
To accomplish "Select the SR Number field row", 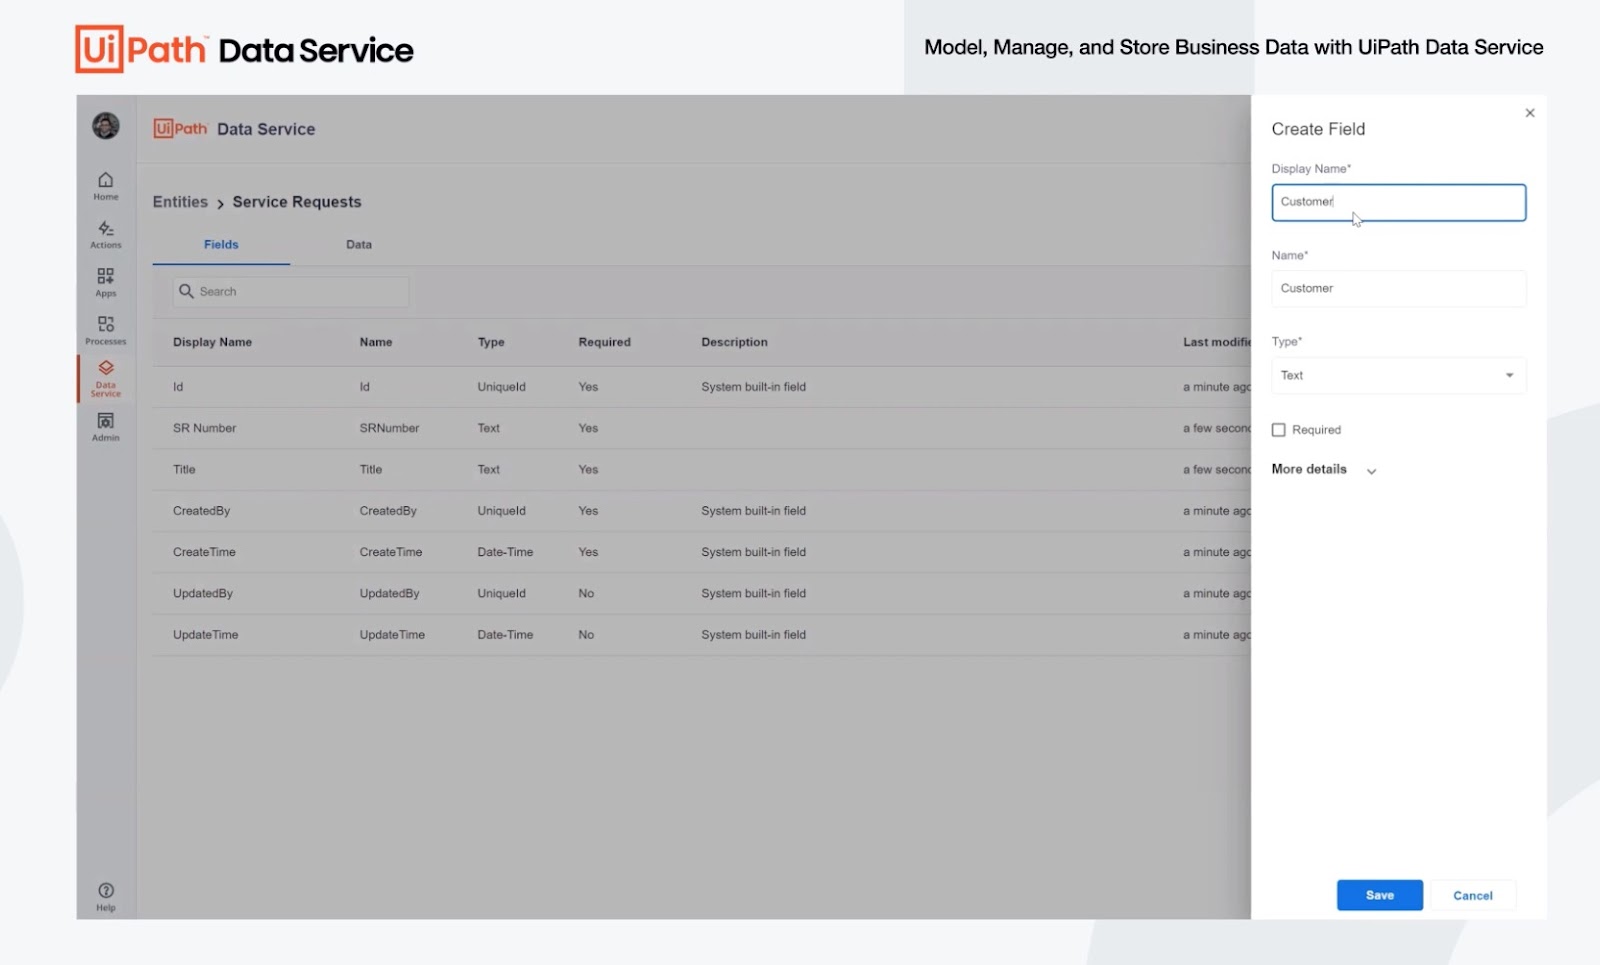I will (x=701, y=428).
